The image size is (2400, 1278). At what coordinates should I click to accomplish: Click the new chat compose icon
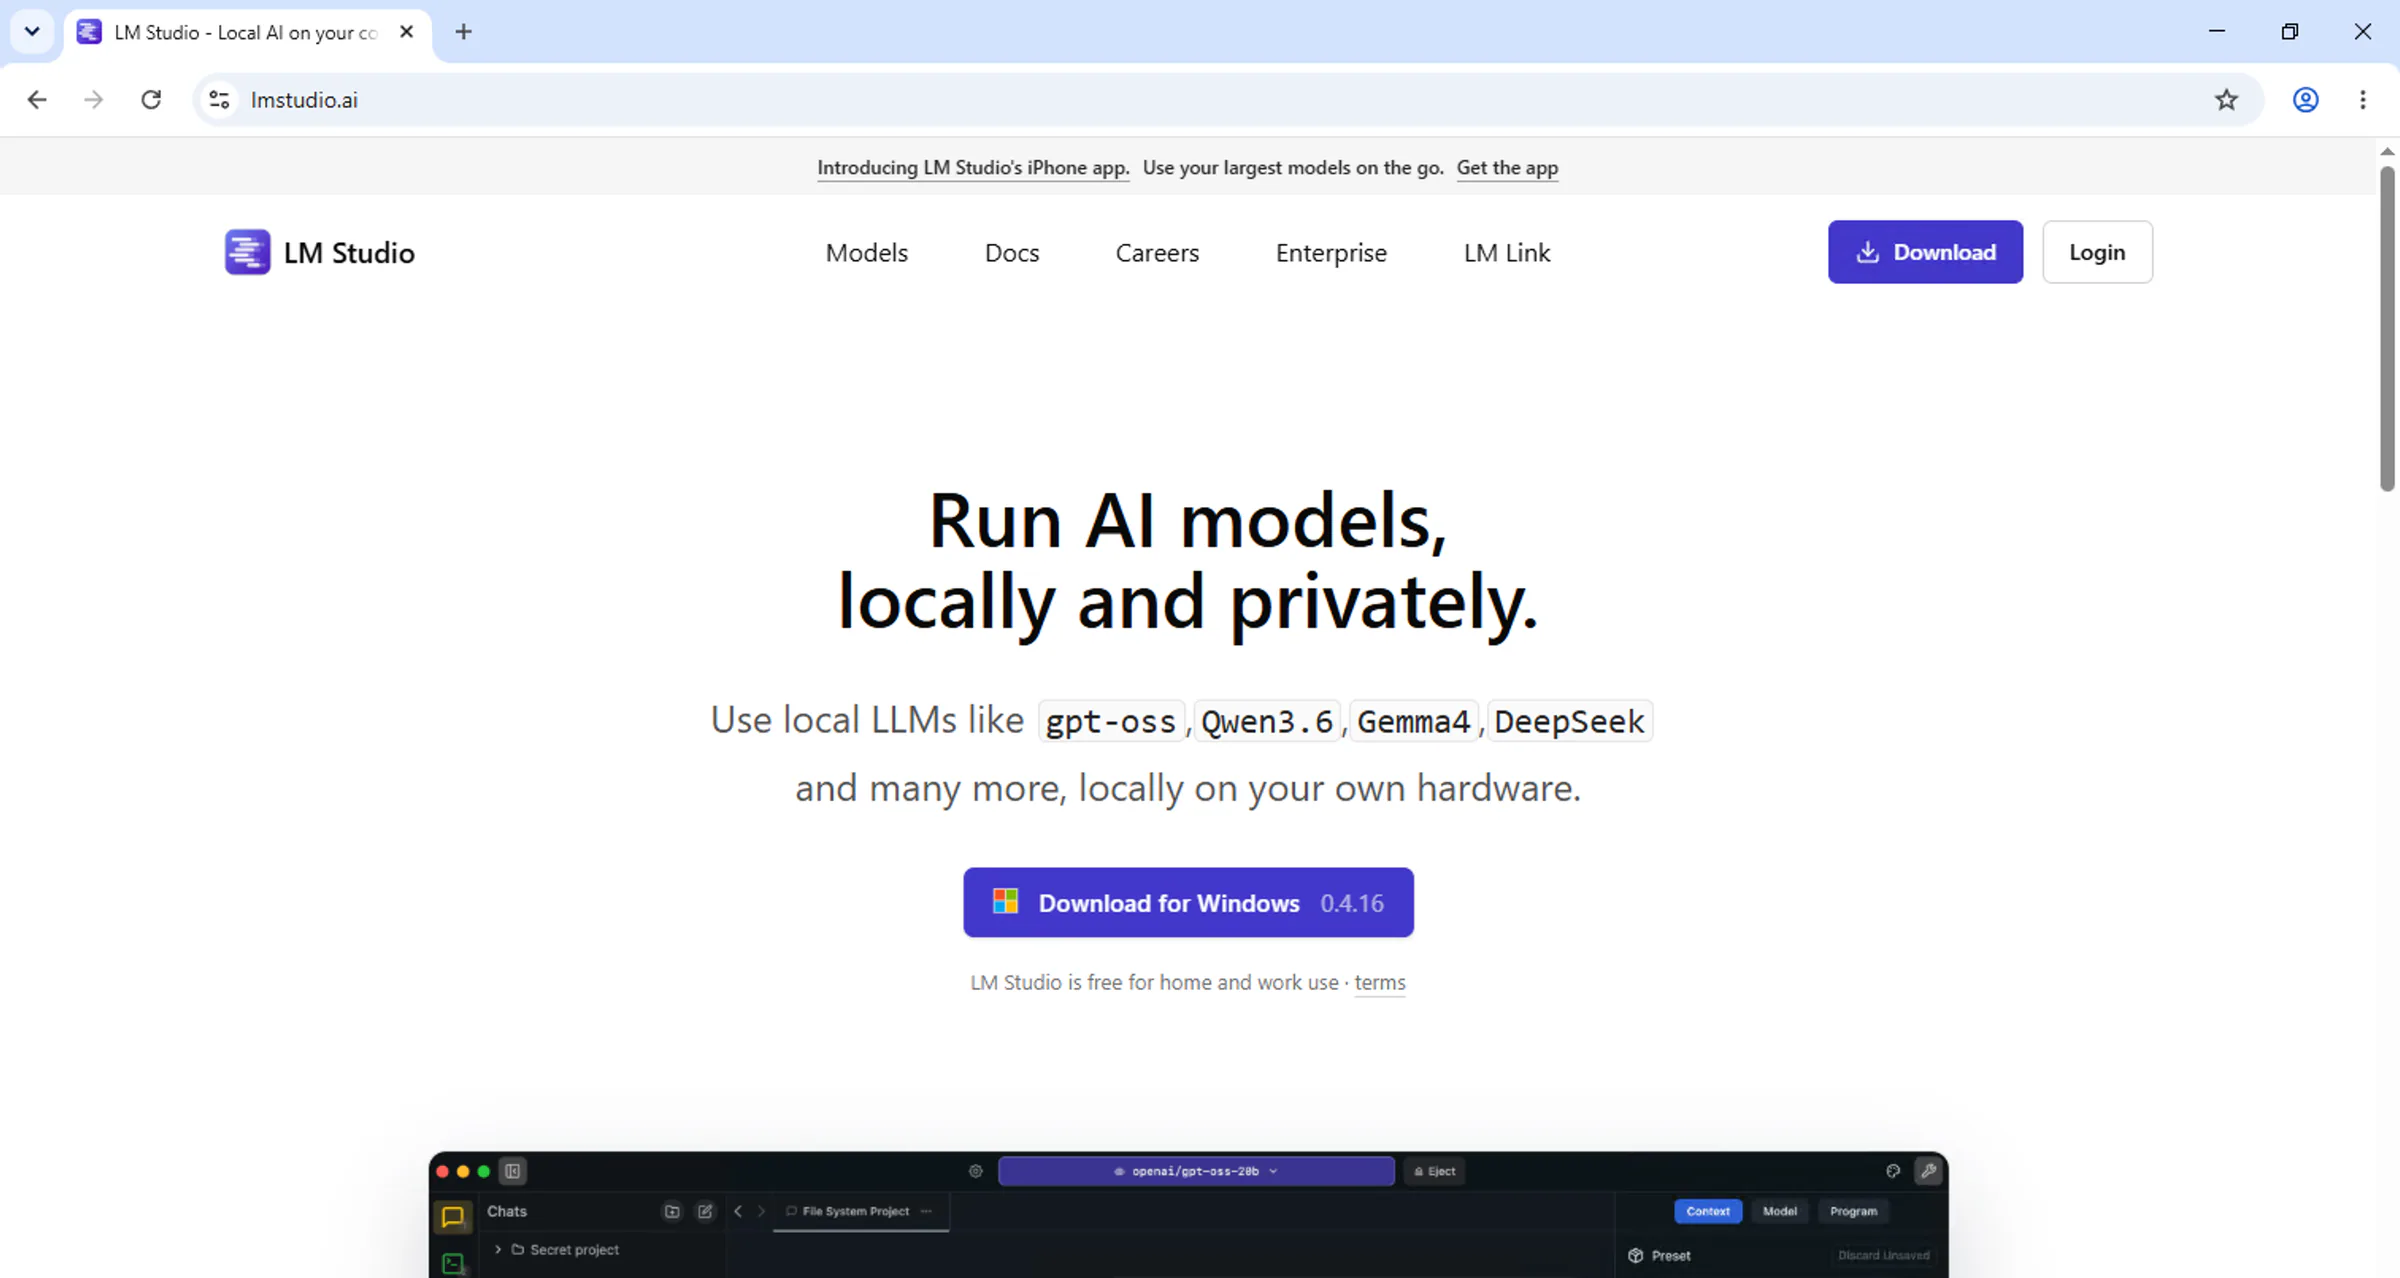coord(705,1211)
